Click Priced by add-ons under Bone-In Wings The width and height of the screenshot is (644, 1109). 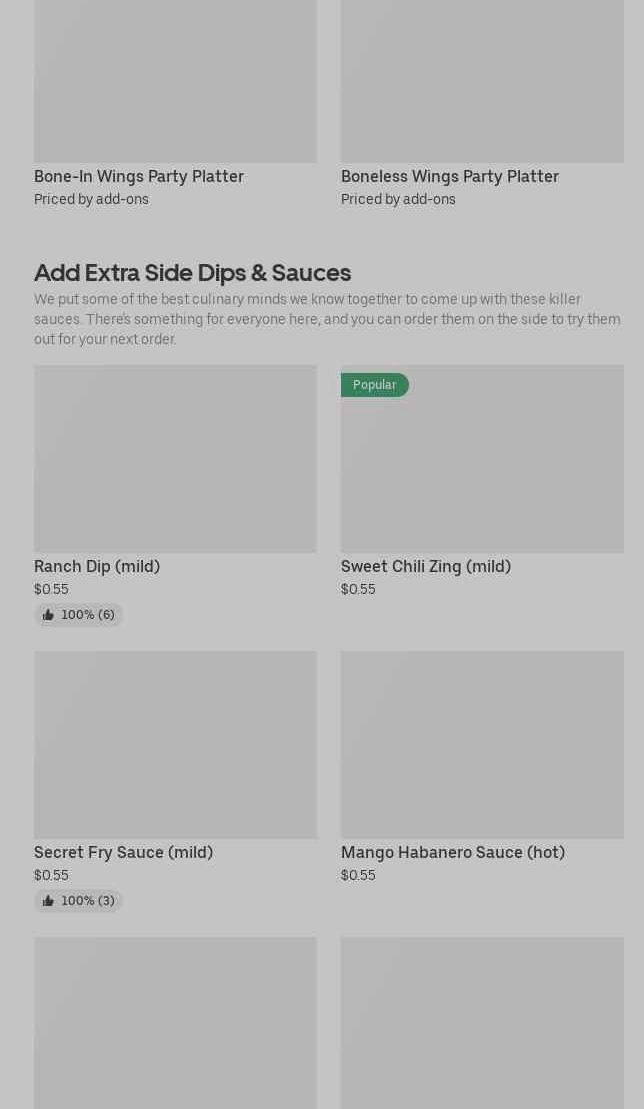pos(91,199)
